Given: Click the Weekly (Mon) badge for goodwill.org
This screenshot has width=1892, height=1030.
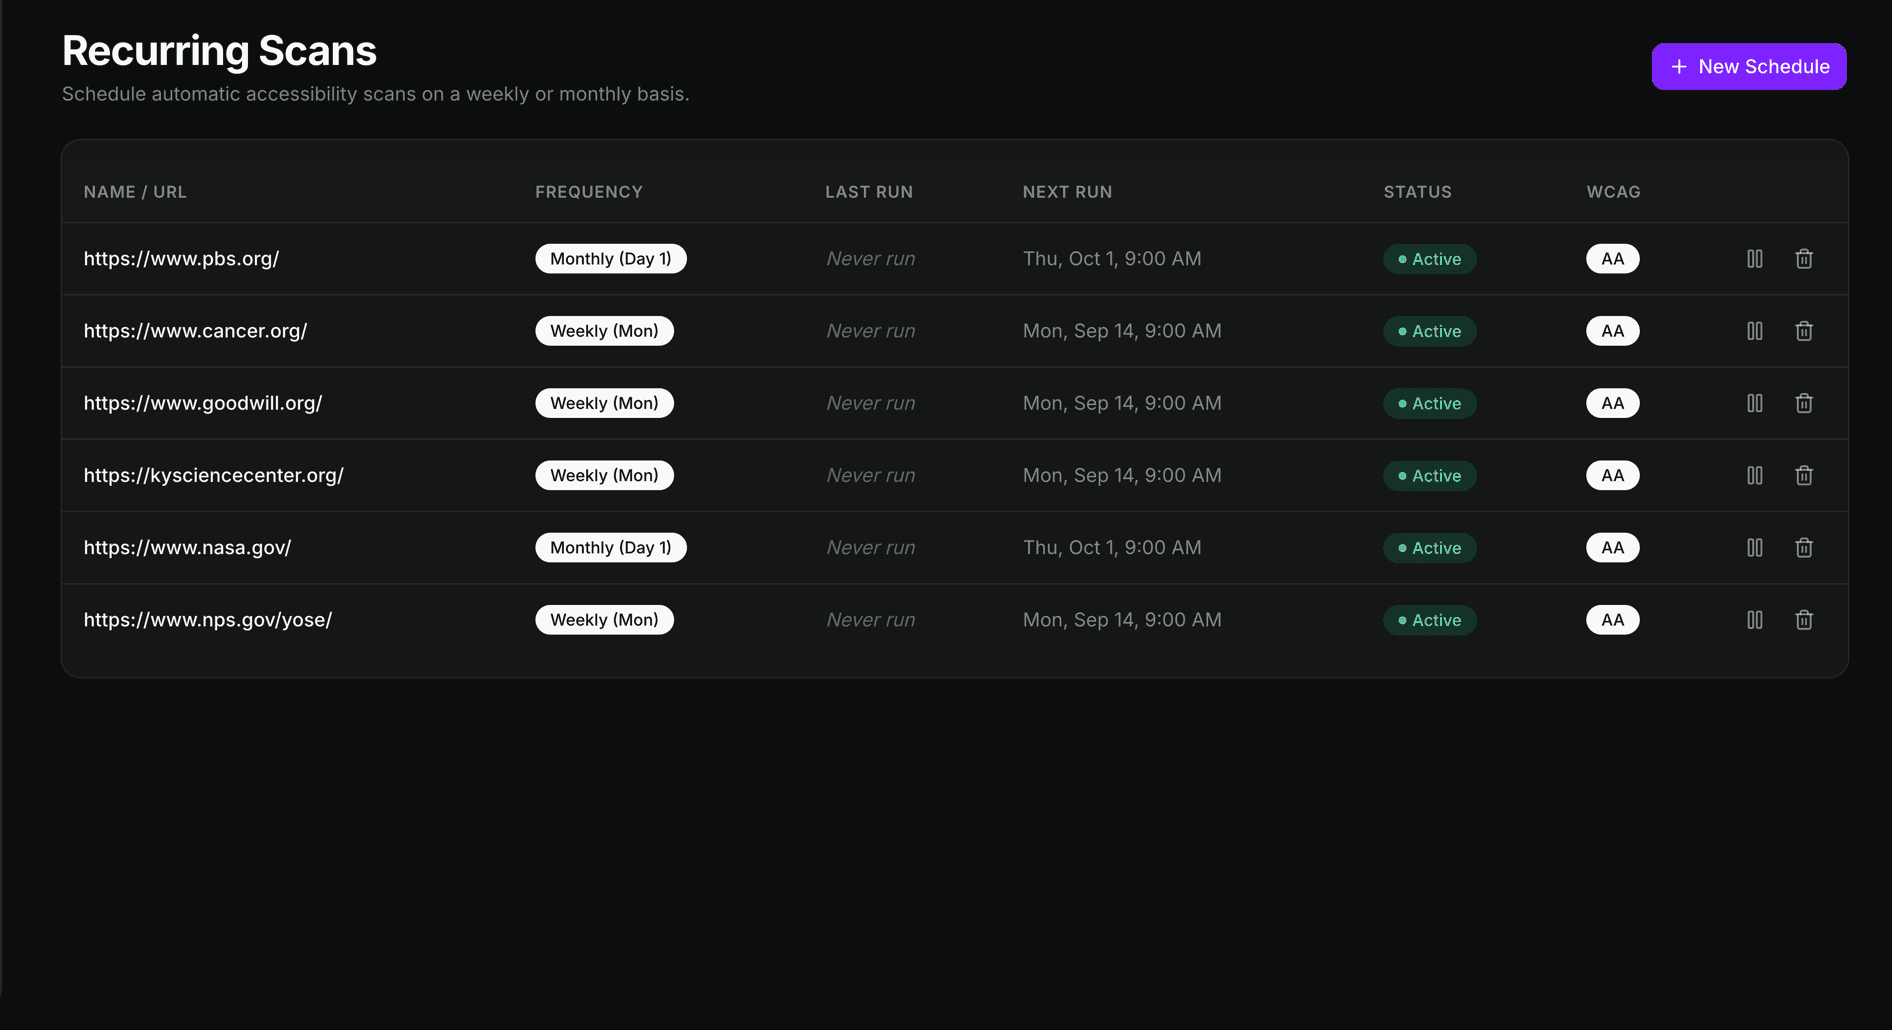Looking at the screenshot, I should pyautogui.click(x=604, y=403).
